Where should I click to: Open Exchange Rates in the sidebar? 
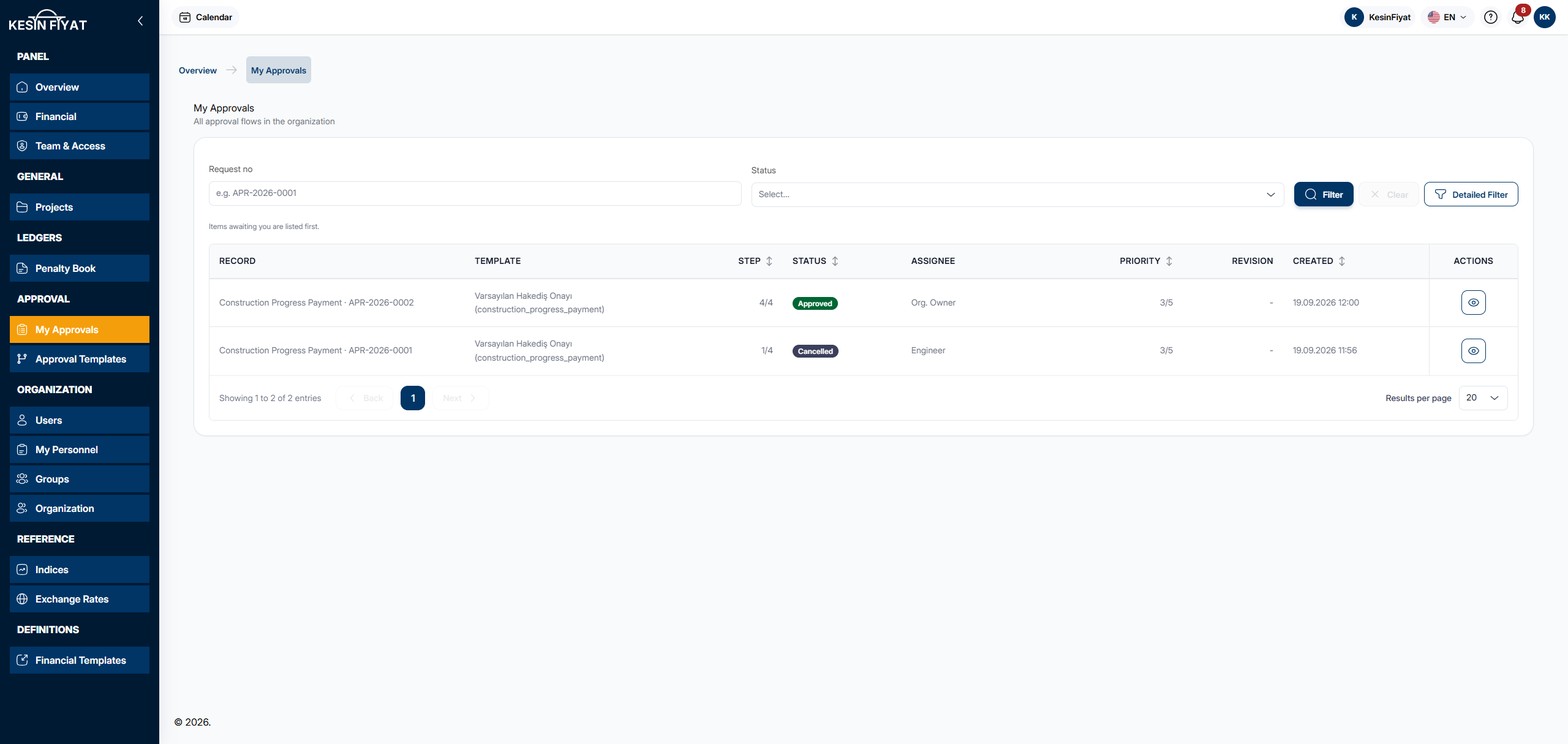click(x=79, y=599)
